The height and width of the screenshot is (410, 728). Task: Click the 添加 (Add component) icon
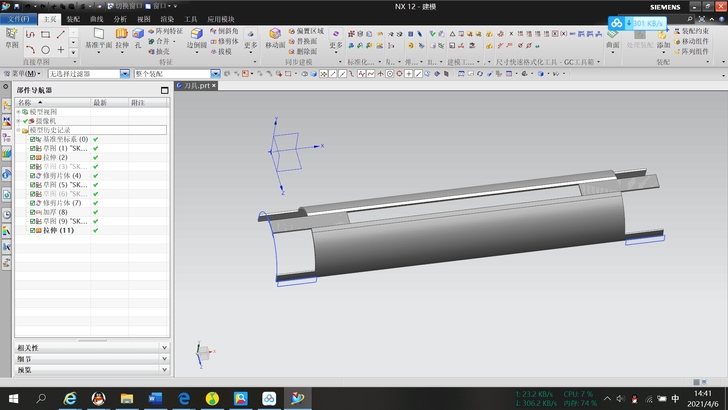pyautogui.click(x=663, y=38)
